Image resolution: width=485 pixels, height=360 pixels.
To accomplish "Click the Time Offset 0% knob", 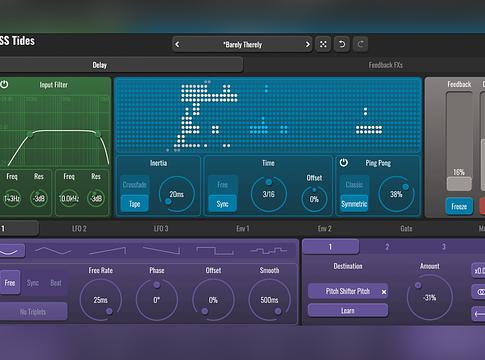I will (x=314, y=199).
